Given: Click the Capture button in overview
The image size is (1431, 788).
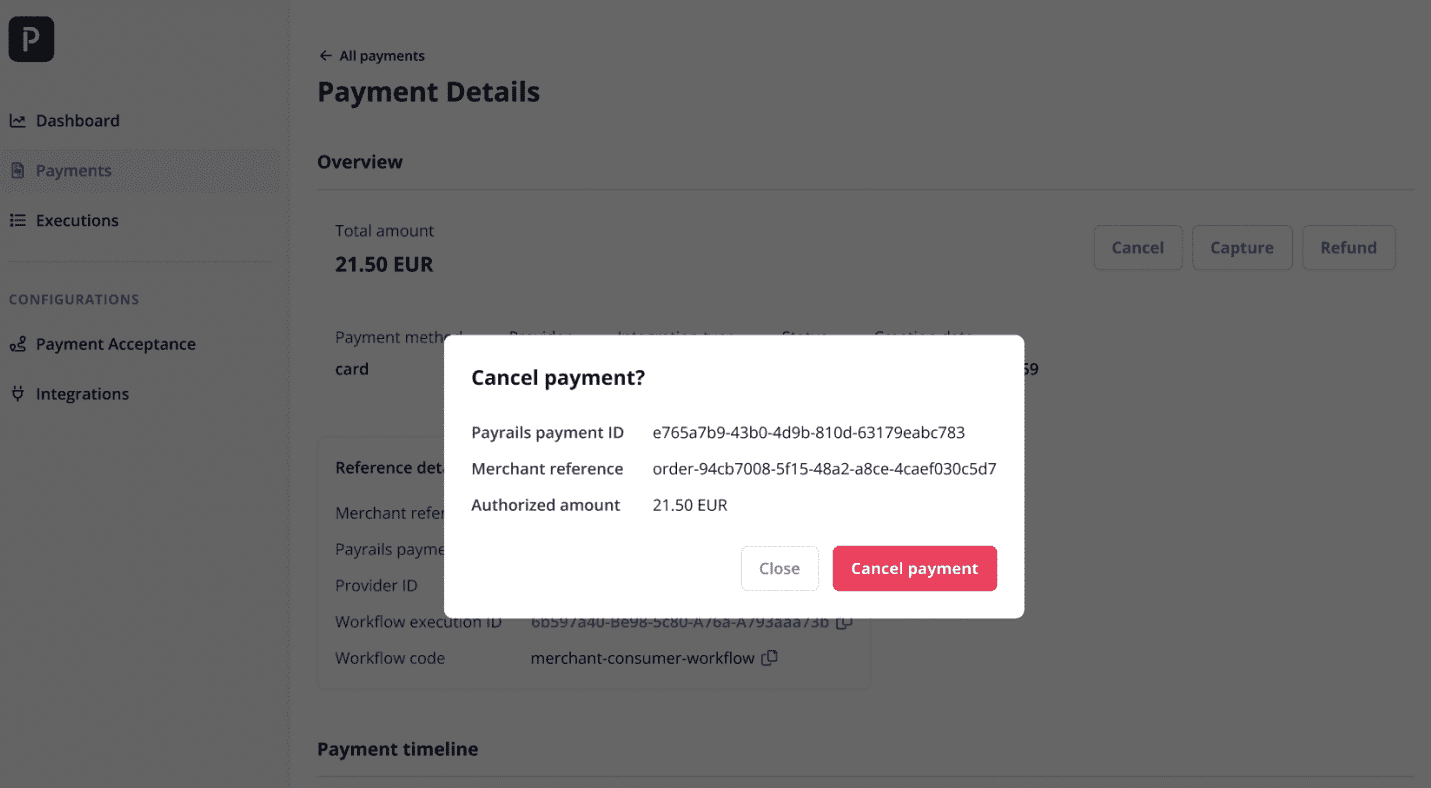Looking at the screenshot, I should click(x=1242, y=248).
